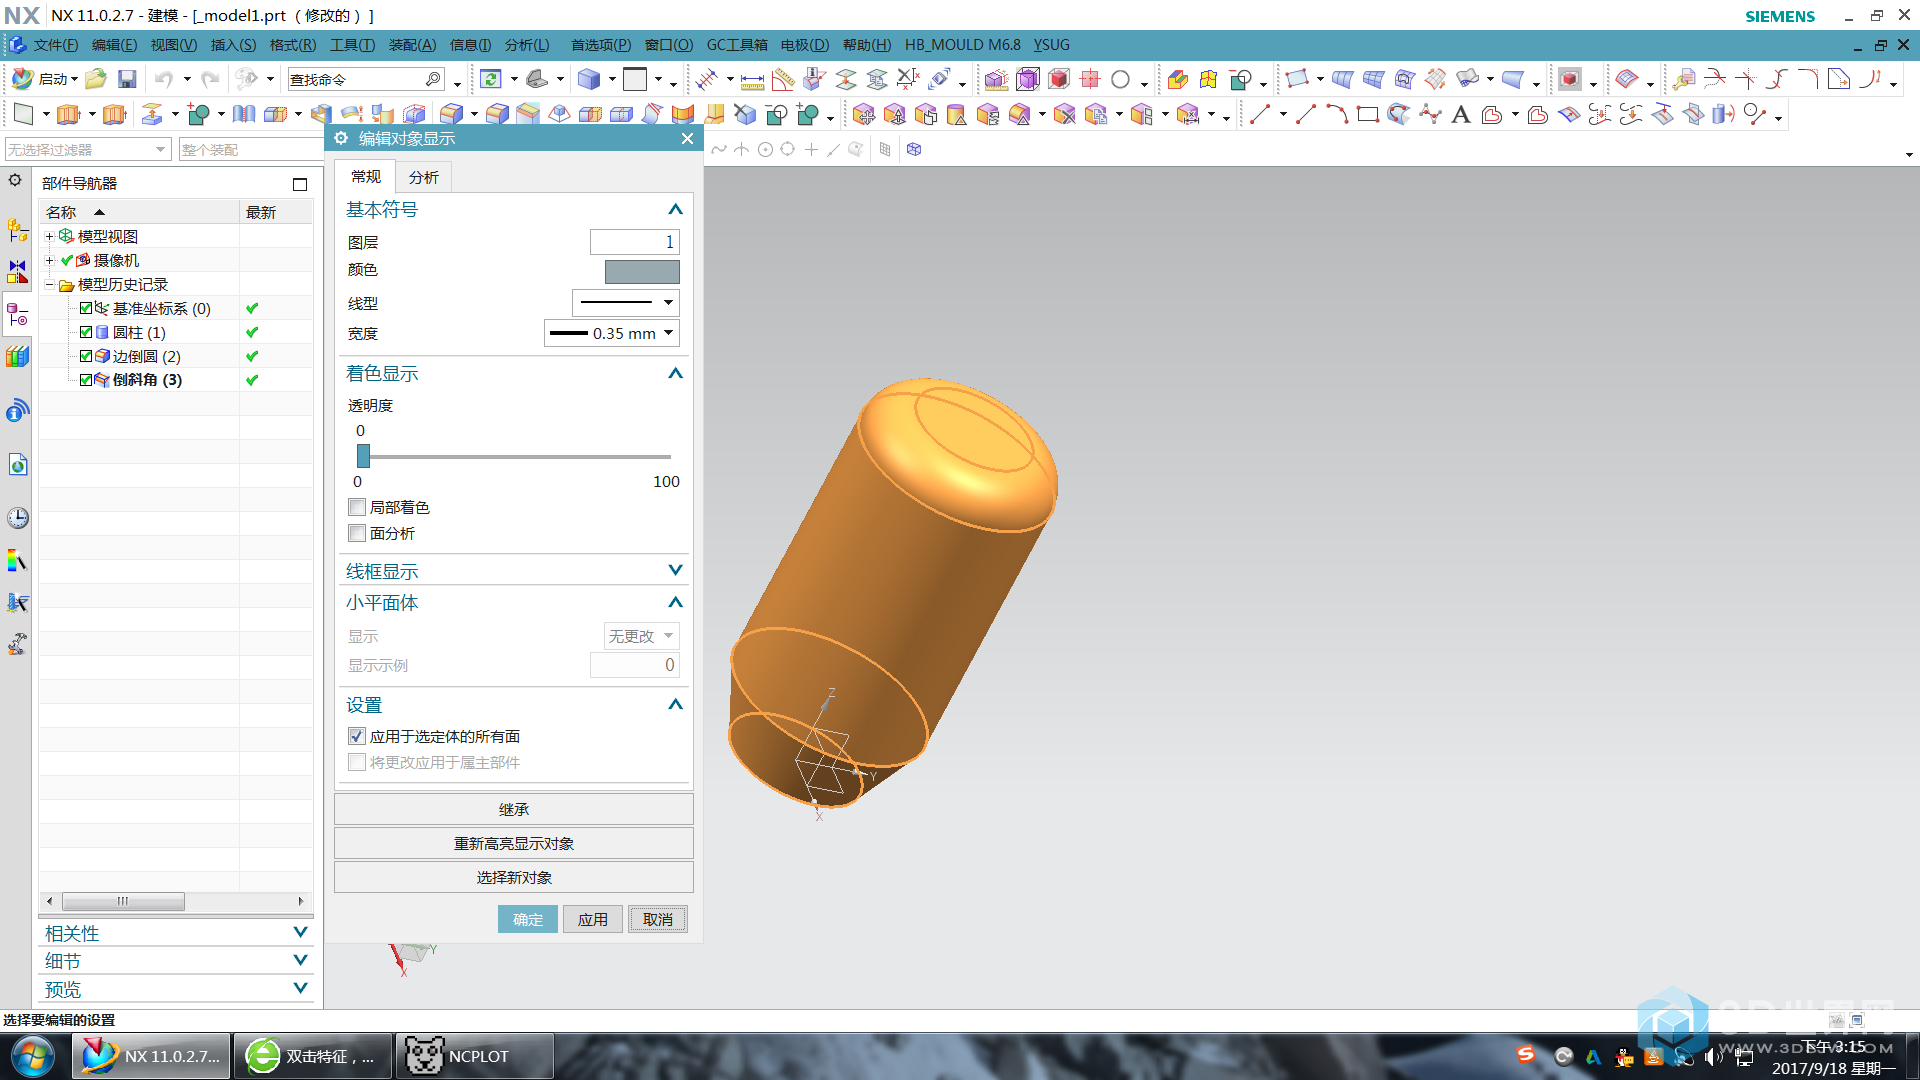Click the 应用 button
The height and width of the screenshot is (1080, 1920).
pyautogui.click(x=593, y=919)
